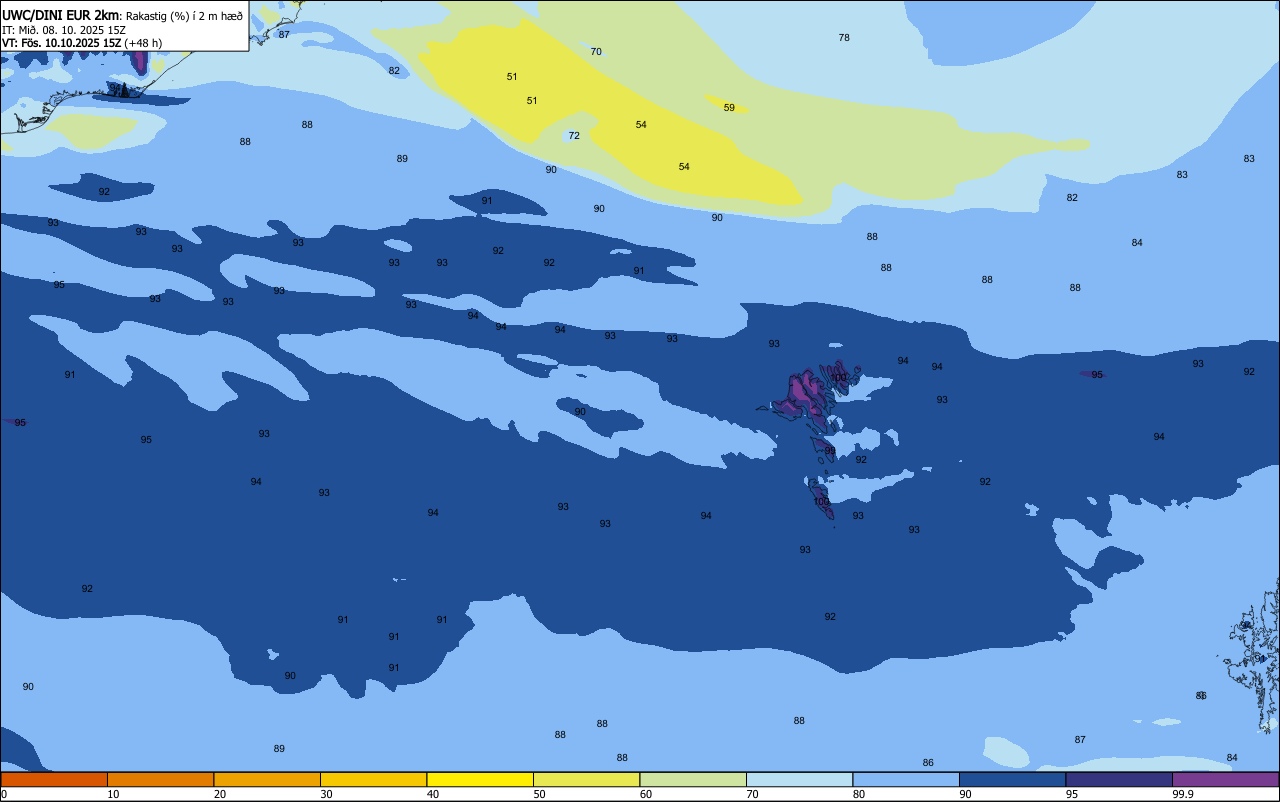The image size is (1280, 802).
Task: Click the 60–70 pale green legend swatch
Action: pyautogui.click(x=693, y=779)
